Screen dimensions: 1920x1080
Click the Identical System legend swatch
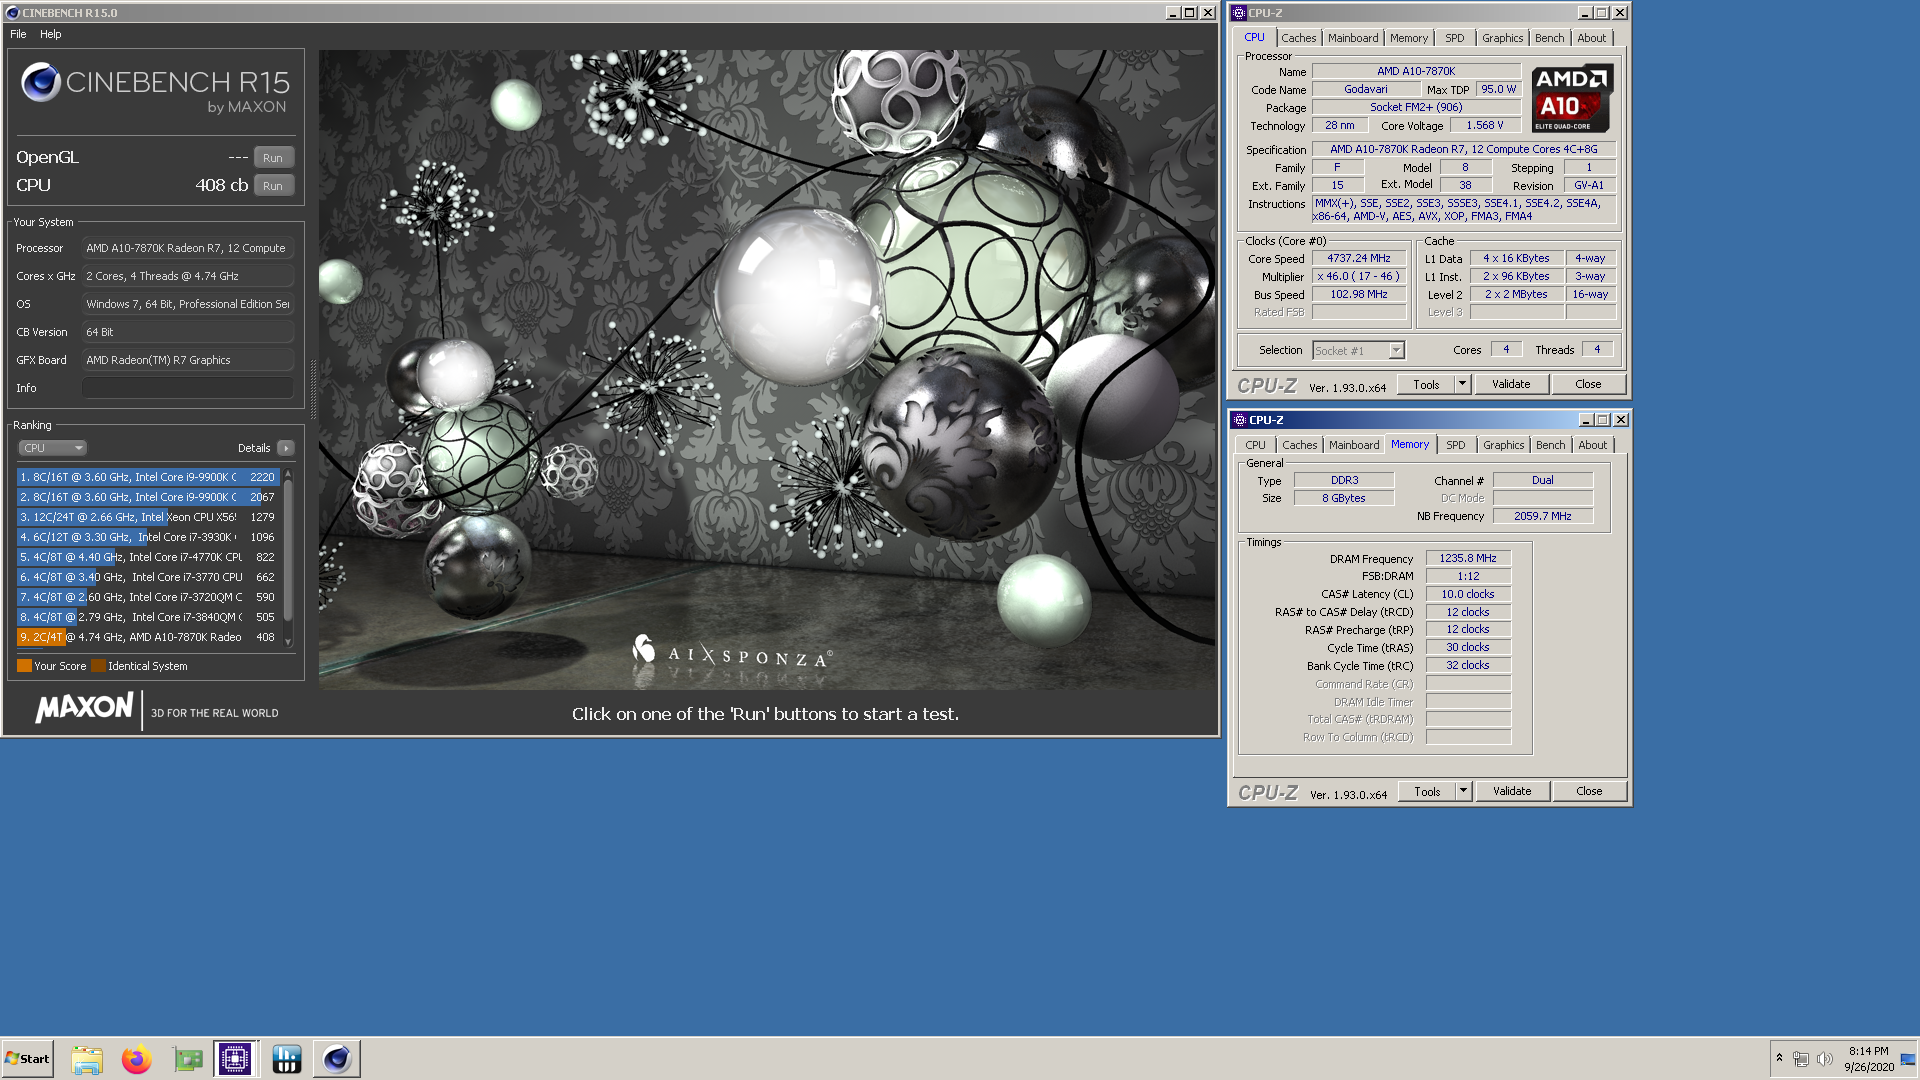tap(98, 666)
